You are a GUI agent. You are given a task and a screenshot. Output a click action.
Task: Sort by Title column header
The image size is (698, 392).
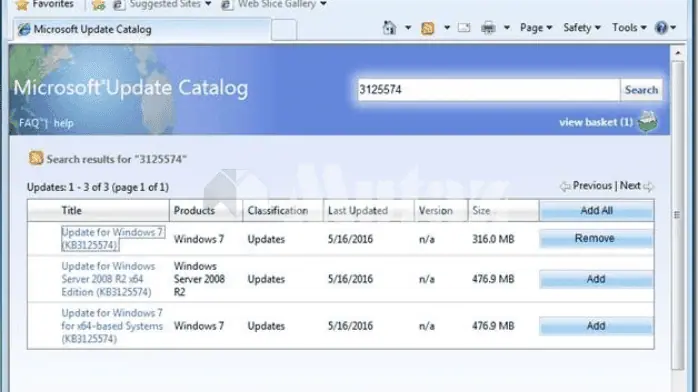71,210
